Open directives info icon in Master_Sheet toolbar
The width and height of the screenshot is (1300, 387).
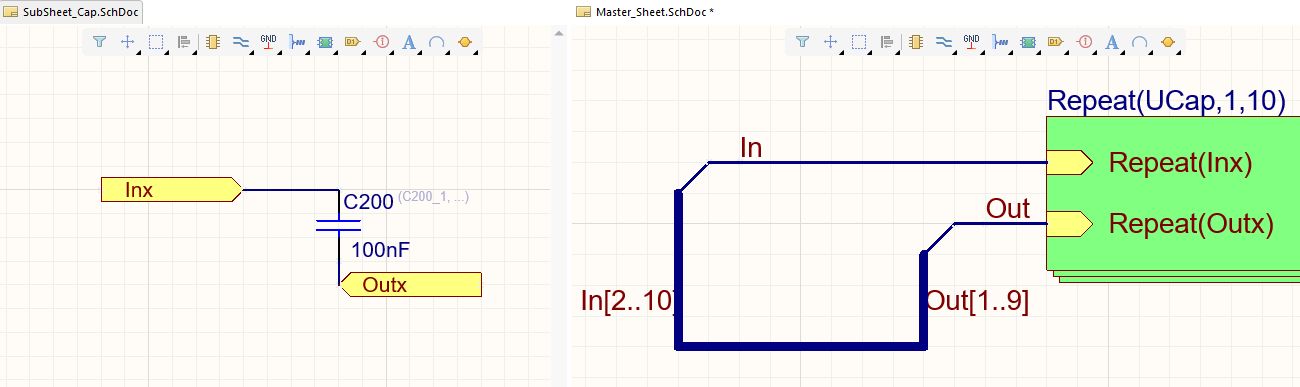click(1084, 42)
